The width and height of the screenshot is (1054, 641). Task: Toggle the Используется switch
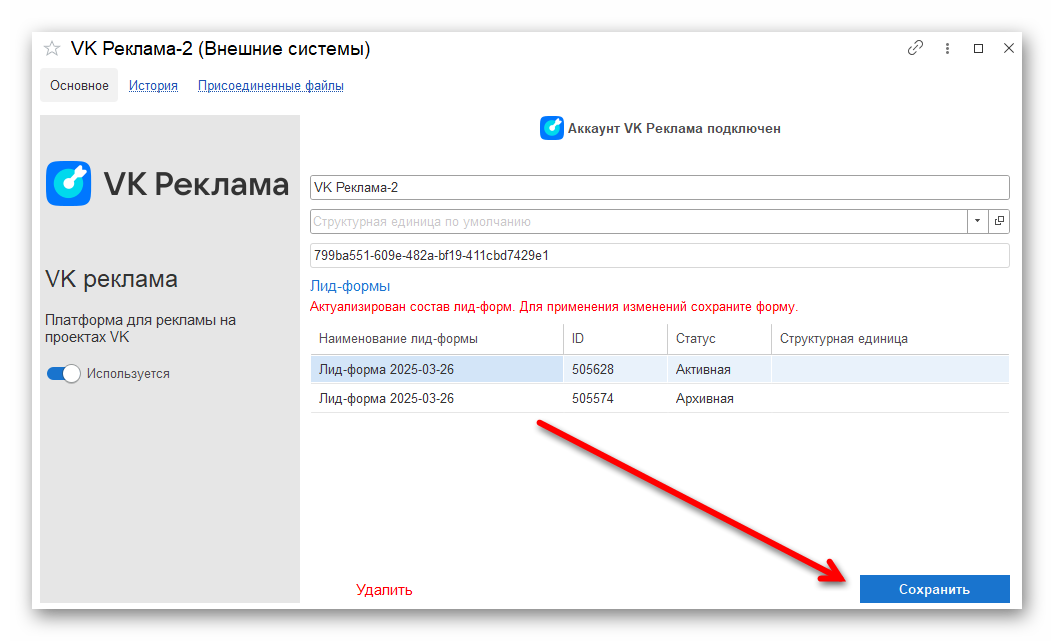pyautogui.click(x=64, y=374)
